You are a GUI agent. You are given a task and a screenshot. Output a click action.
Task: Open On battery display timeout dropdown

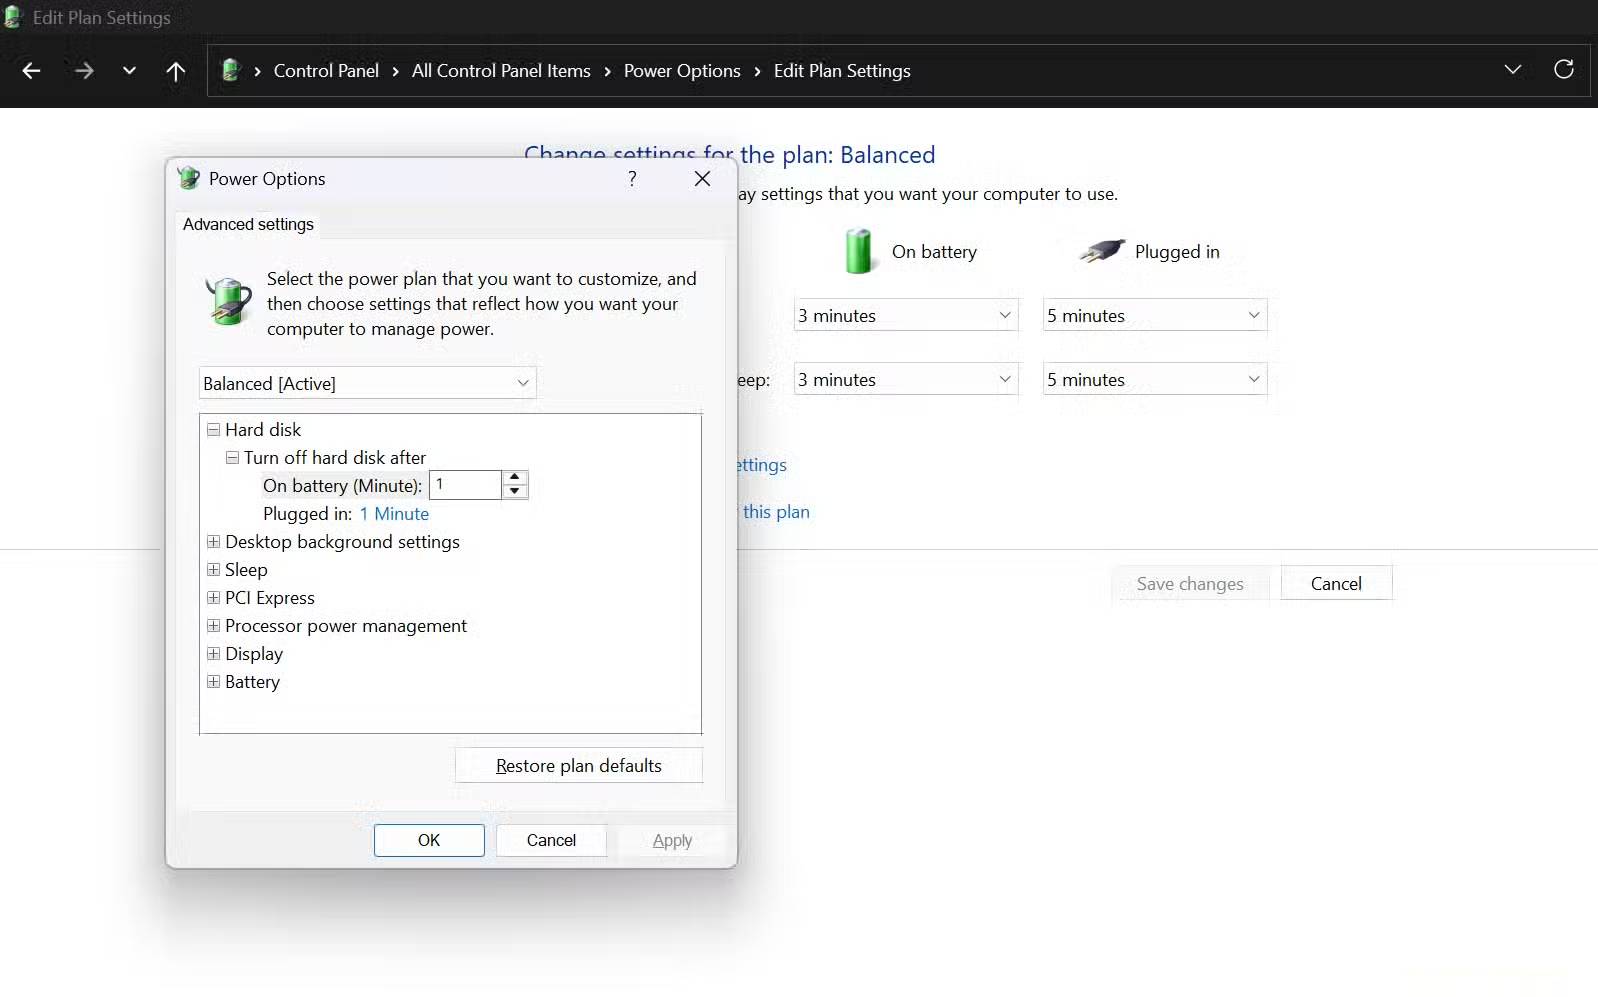click(905, 316)
